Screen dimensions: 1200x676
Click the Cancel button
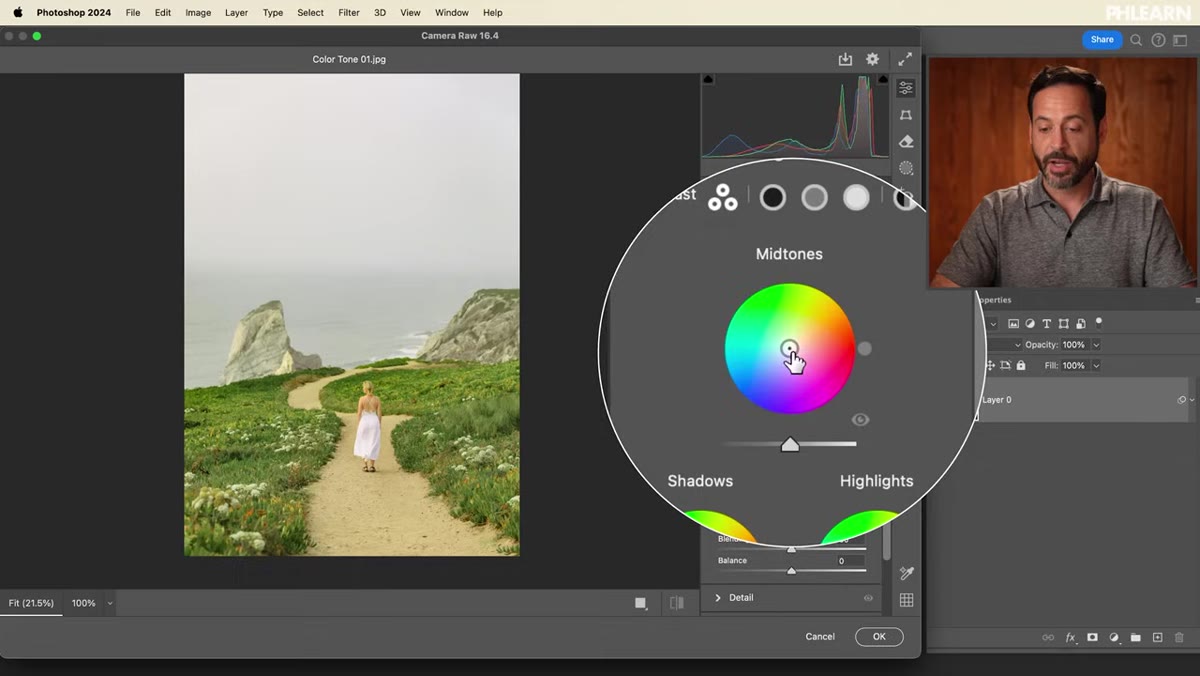point(820,637)
